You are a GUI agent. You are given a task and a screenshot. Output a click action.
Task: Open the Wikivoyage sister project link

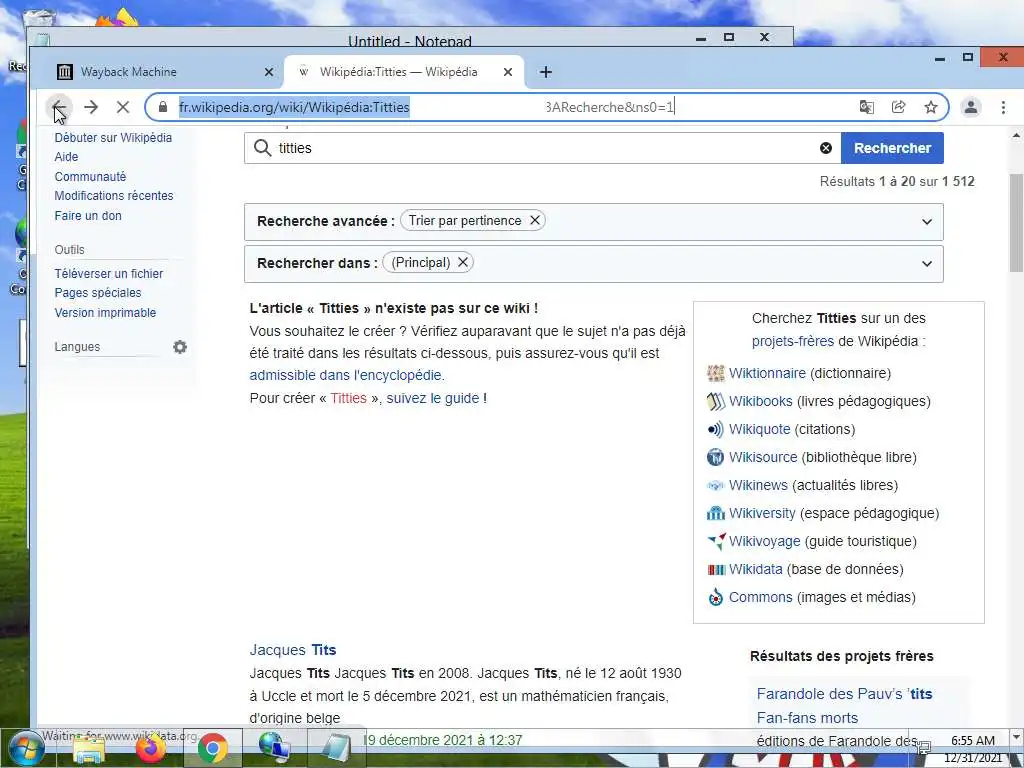click(x=764, y=541)
